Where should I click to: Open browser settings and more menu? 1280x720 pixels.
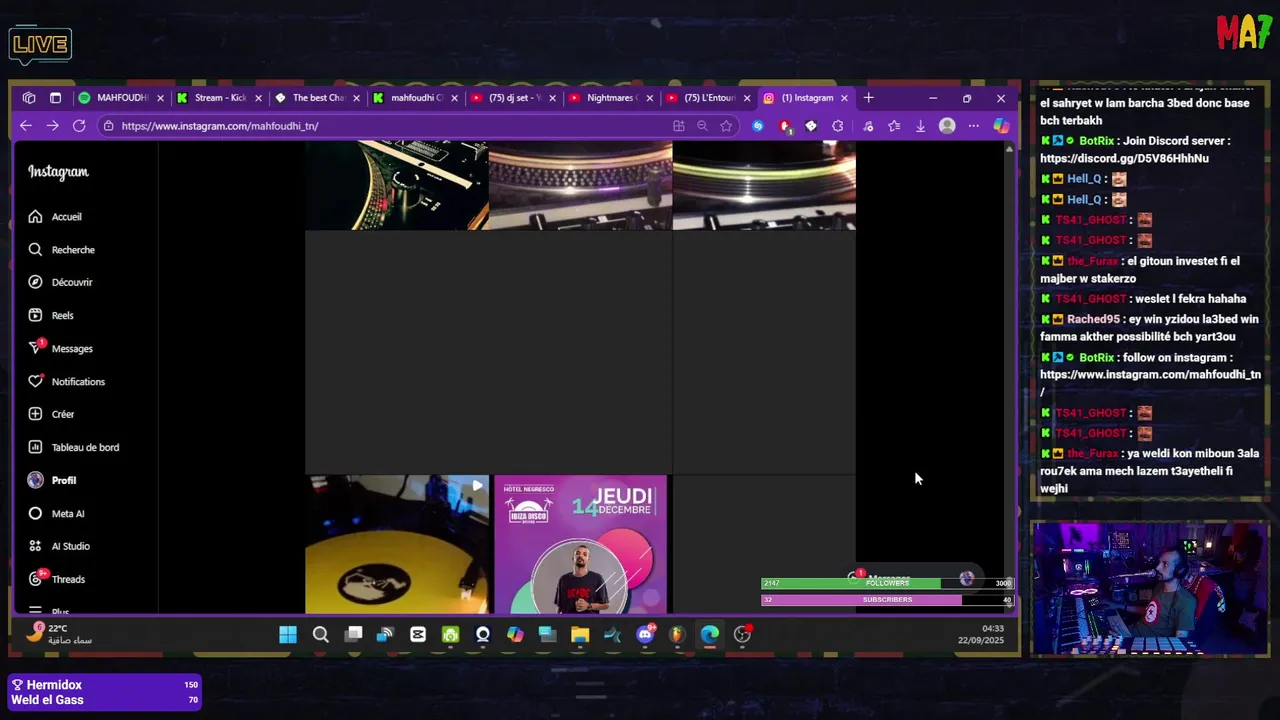(x=973, y=126)
